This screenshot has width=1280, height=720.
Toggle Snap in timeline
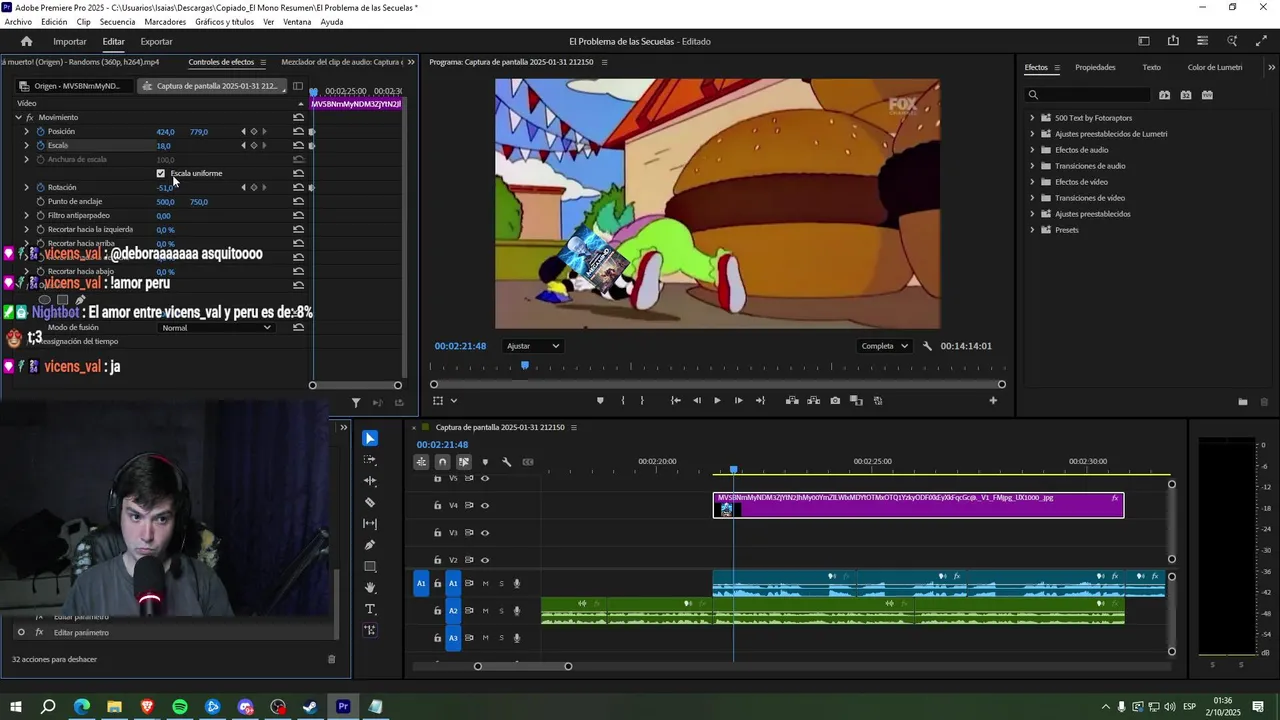[x=442, y=462]
